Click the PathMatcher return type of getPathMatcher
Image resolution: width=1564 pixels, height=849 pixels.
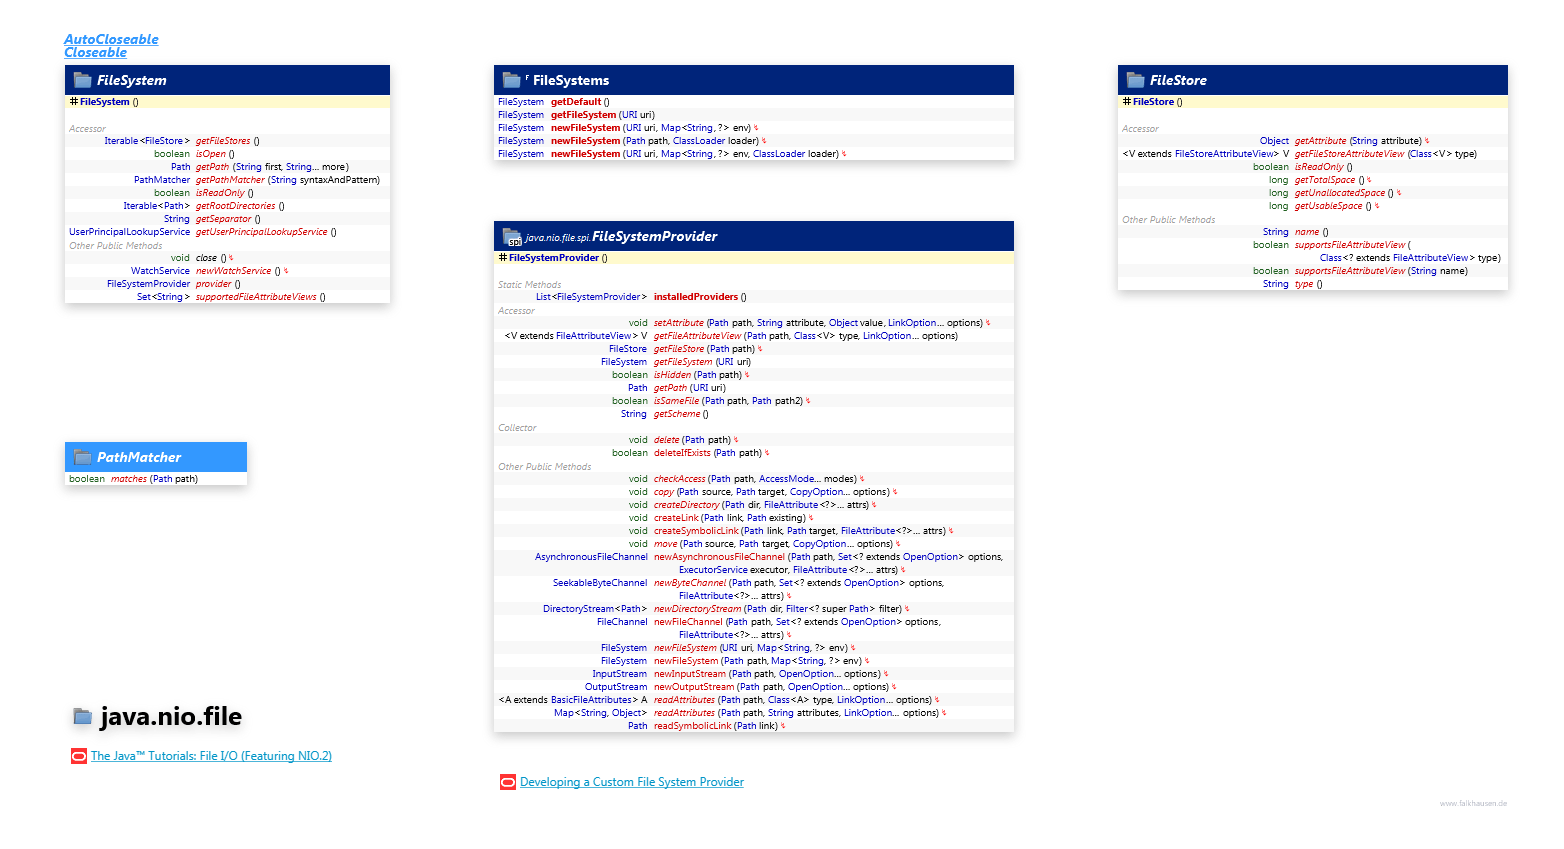point(160,179)
